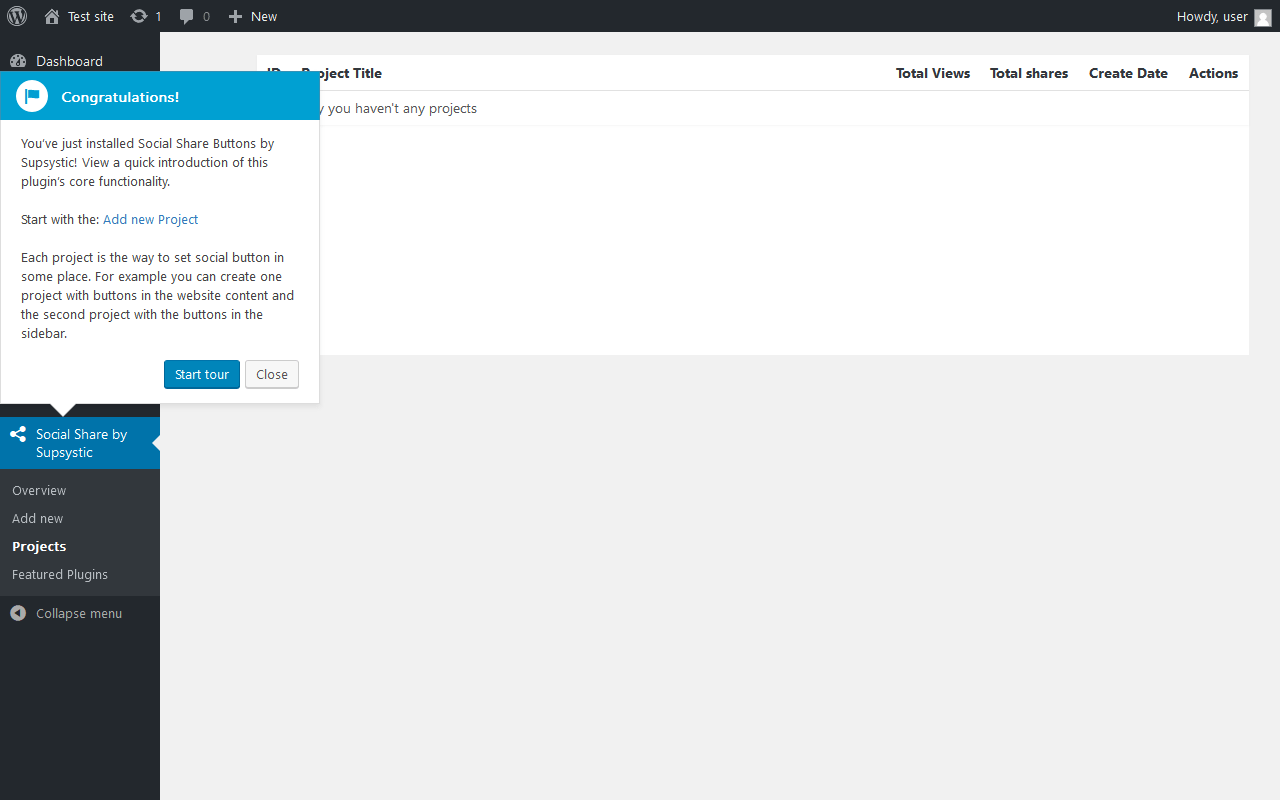Click the plus icon for New
This screenshot has width=1280, height=800.
click(x=235, y=16)
